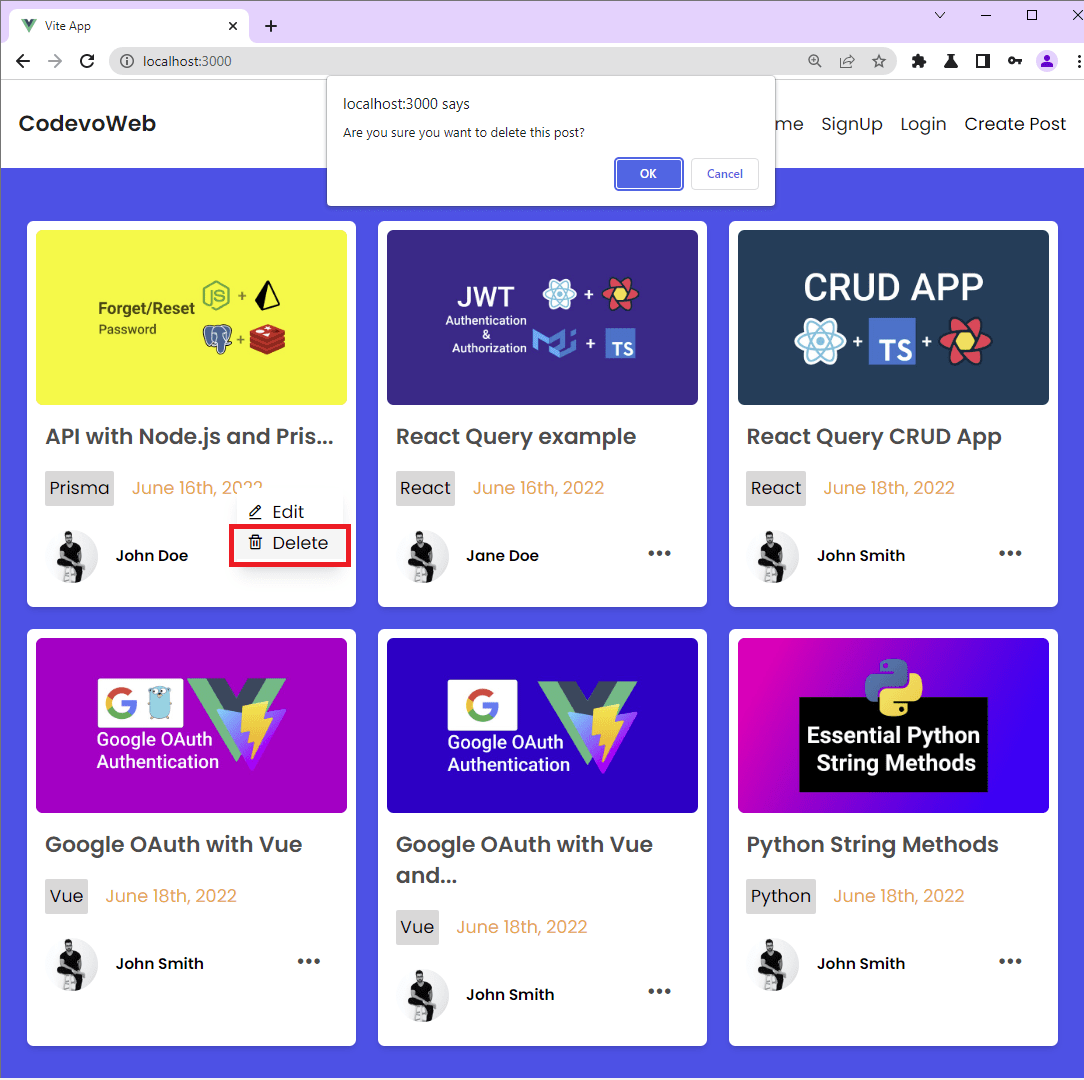1084x1080 pixels.
Task: Click the extensions puzzle icon
Action: [x=919, y=60]
